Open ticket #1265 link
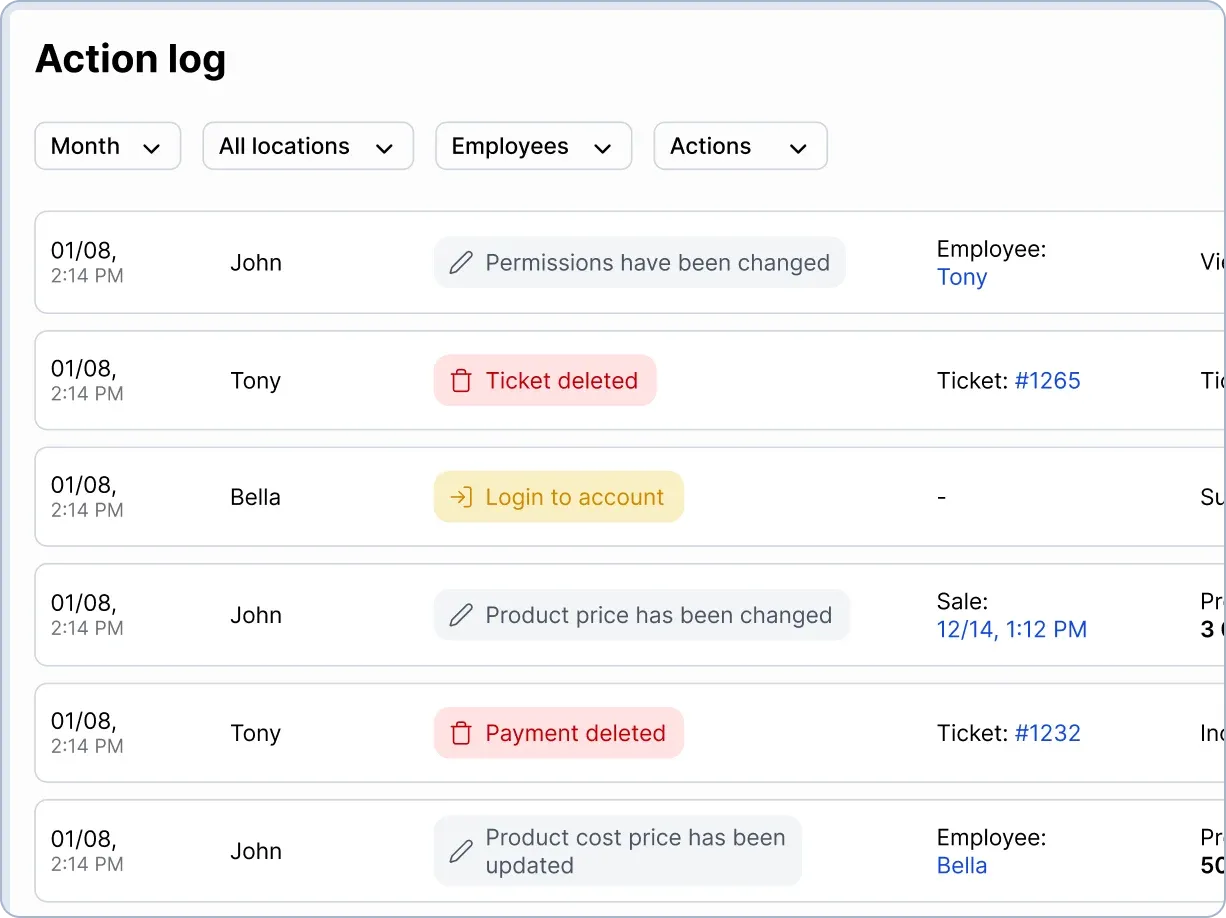Screen dimensions: 1226x918 (x=1048, y=380)
